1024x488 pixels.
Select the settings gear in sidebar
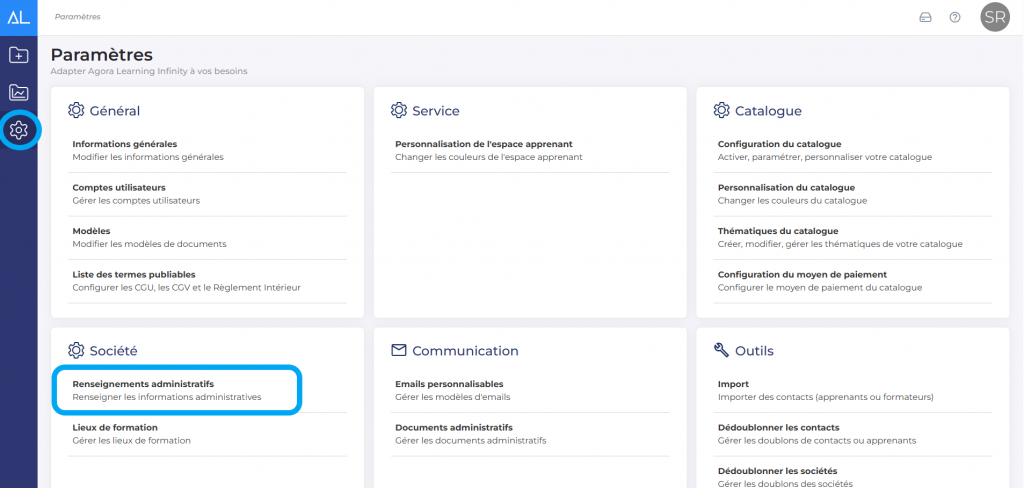pos(19,130)
